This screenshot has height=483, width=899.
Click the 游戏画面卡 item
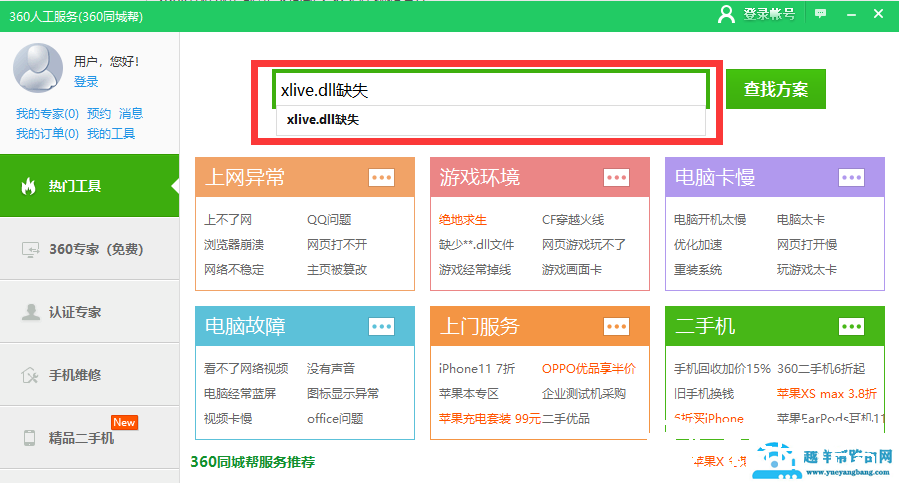(572, 270)
